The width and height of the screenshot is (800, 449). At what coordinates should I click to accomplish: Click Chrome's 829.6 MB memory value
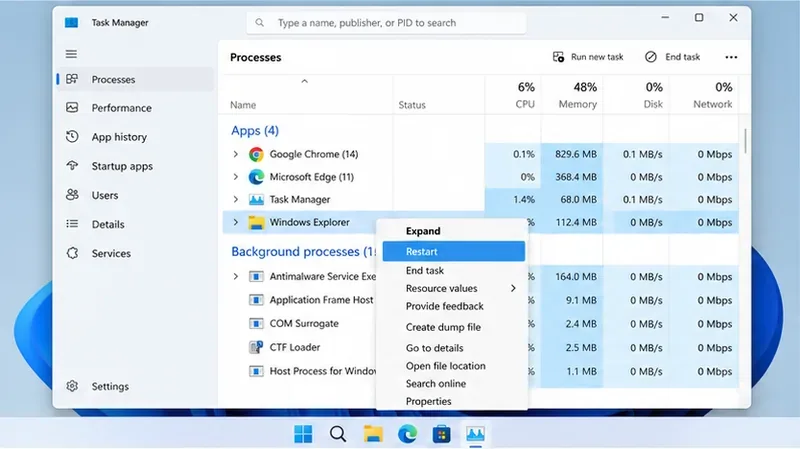pyautogui.click(x=576, y=154)
